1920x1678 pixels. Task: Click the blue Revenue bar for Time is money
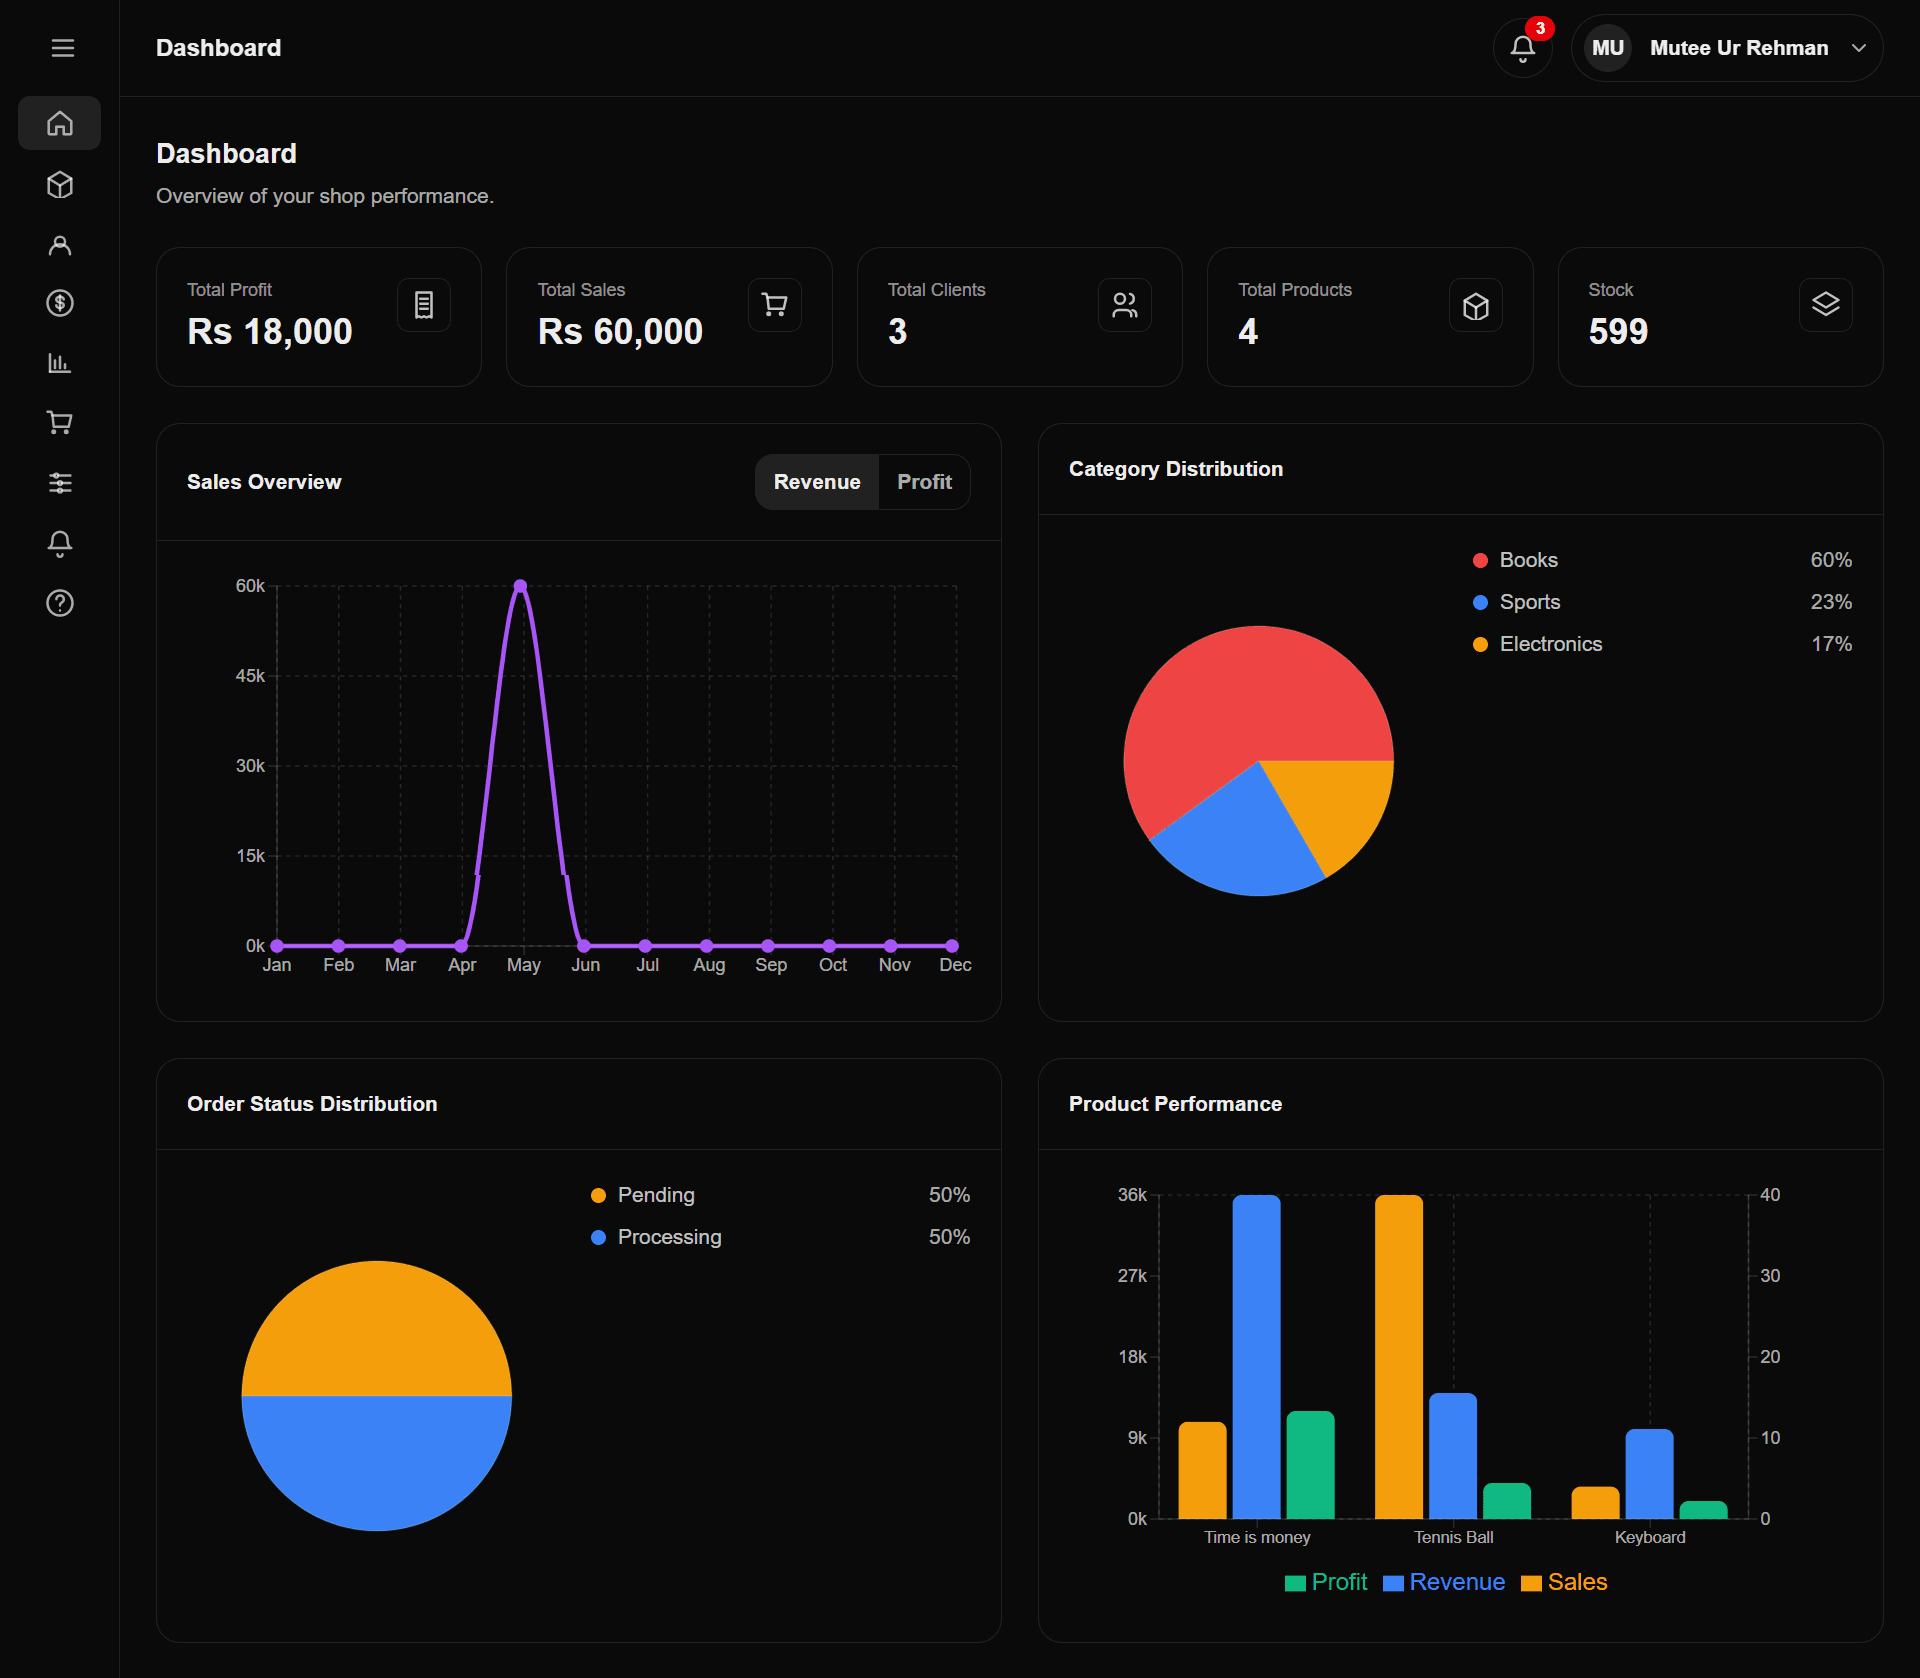[x=1257, y=1357]
